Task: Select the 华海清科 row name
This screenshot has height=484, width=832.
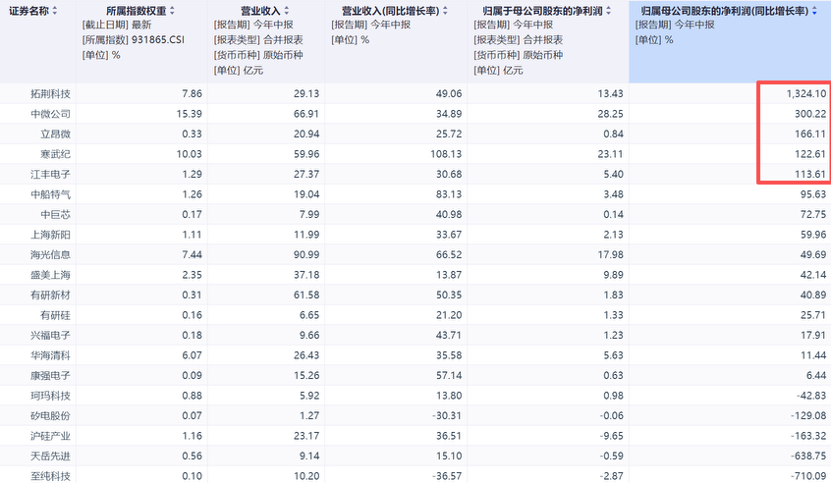Action: [50, 356]
